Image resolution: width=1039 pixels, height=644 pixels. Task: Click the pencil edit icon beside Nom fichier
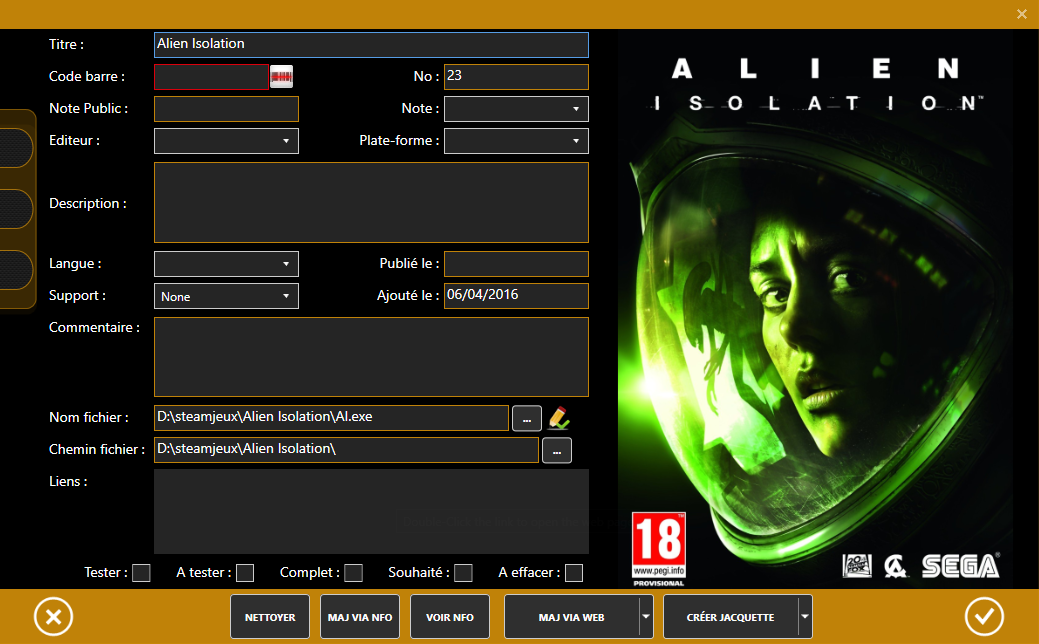[x=559, y=417]
